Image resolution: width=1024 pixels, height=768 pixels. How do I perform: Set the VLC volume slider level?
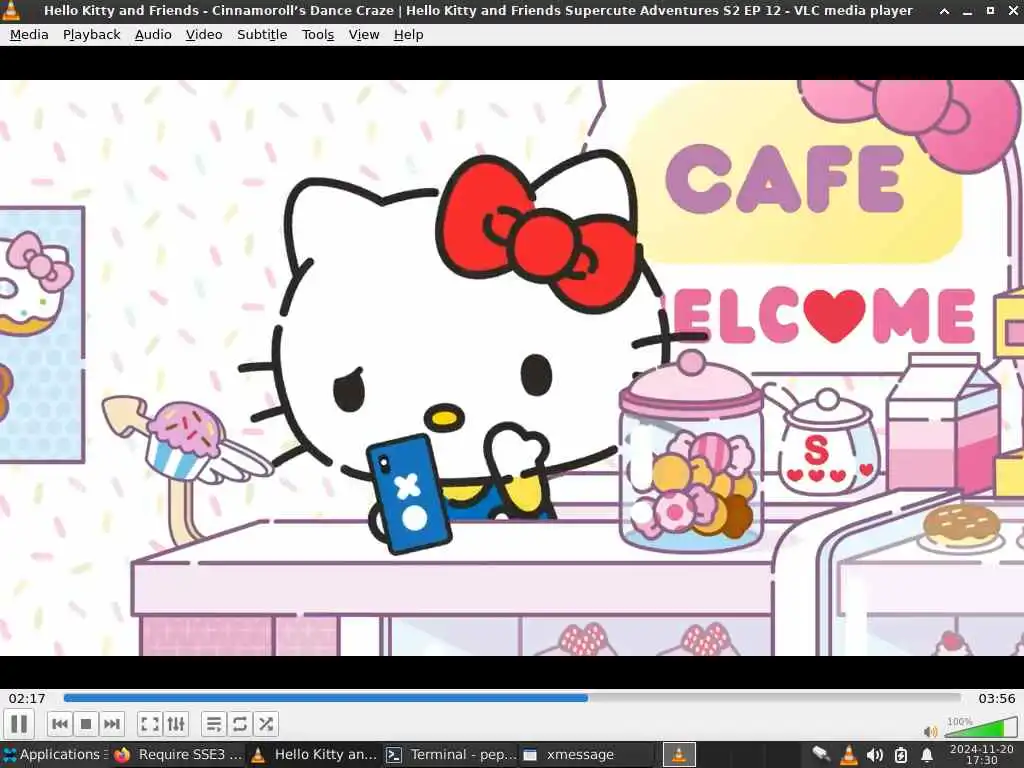981,728
